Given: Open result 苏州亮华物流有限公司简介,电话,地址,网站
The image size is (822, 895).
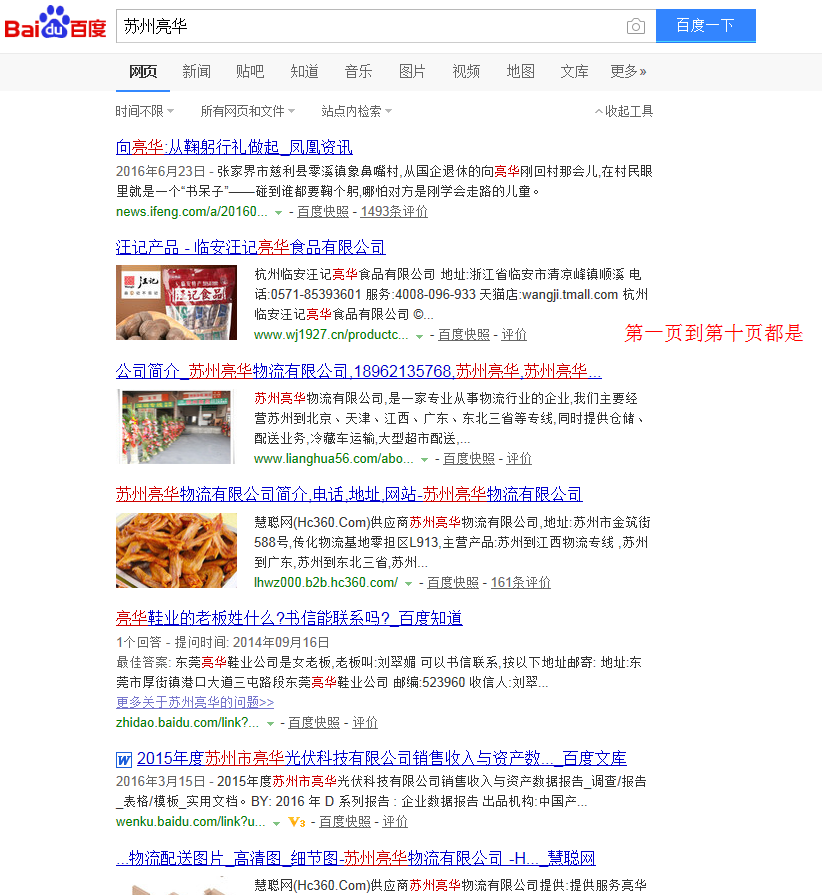Looking at the screenshot, I should point(349,494).
